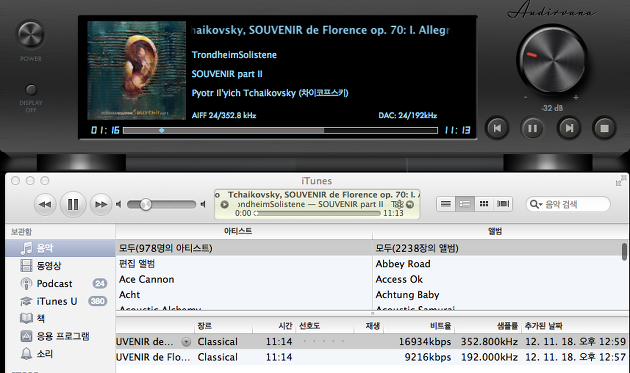Sort tracks by 샘플률 column
The image size is (630, 373).
tap(488, 326)
